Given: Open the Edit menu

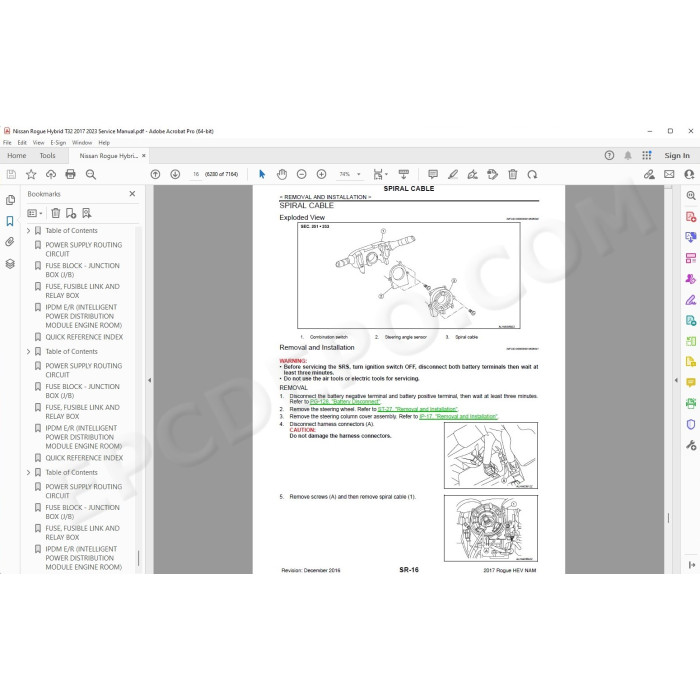Looking at the screenshot, I should point(22,142).
